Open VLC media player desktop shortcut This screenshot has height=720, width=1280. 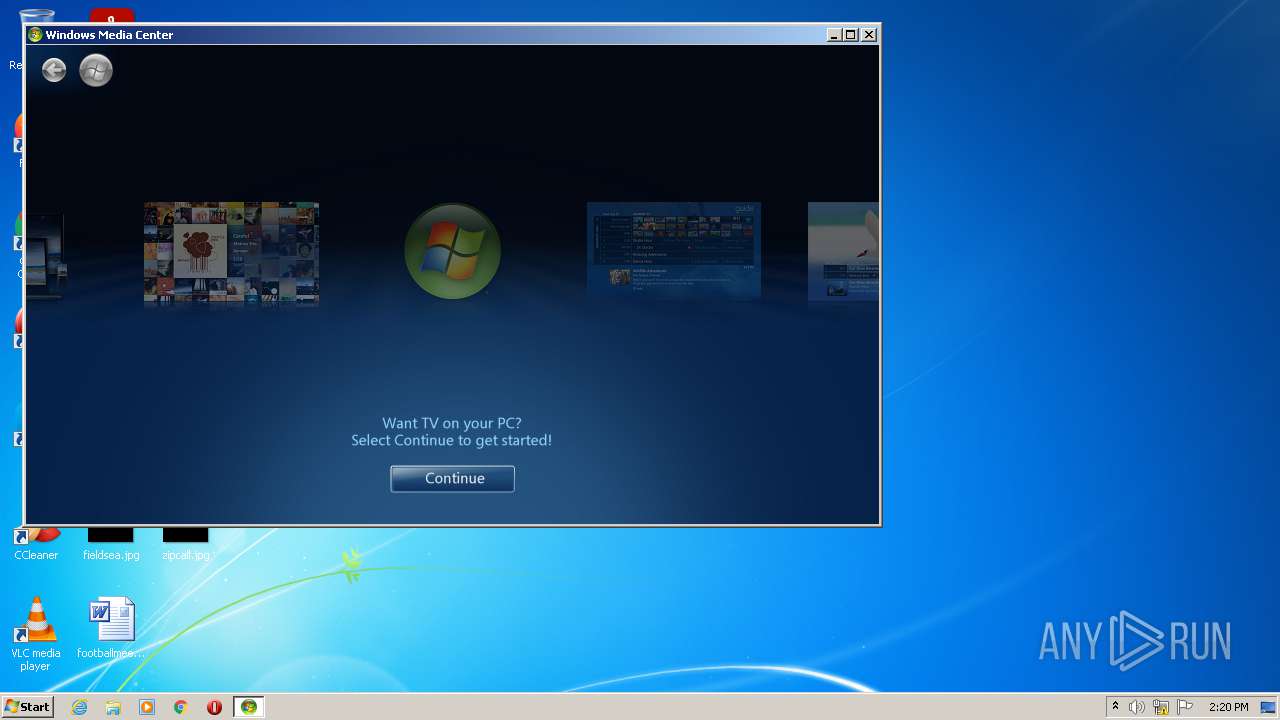tap(36, 634)
